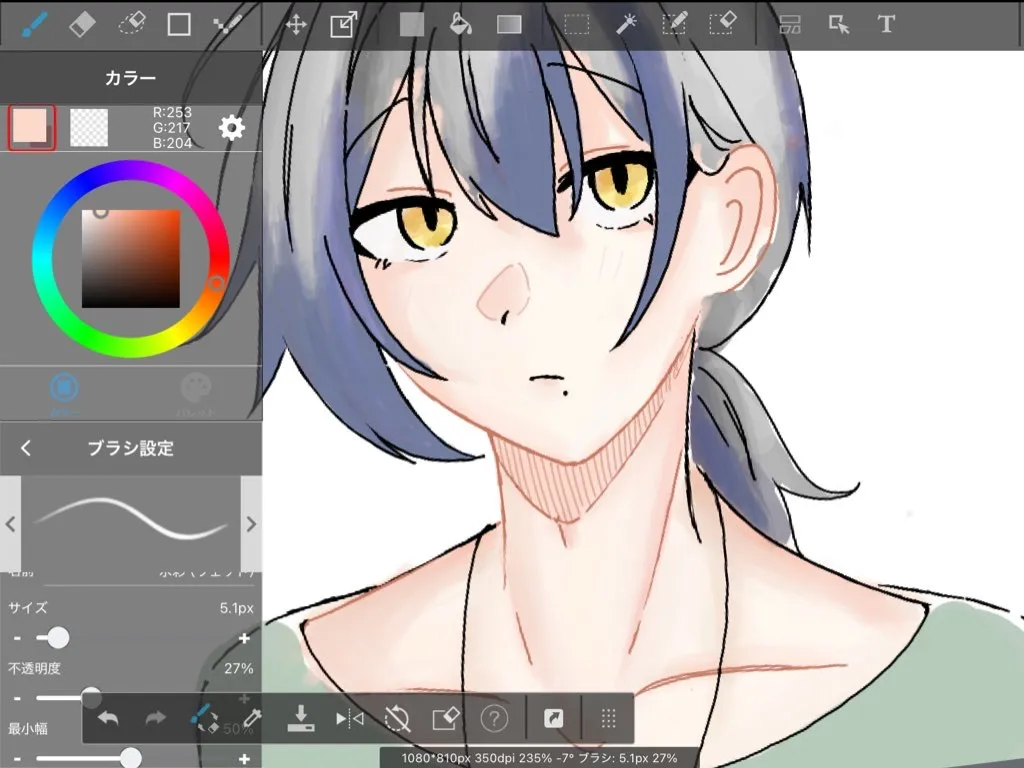Decrease opacity with minus button
Screen dimensions: 1024x768
[x=17, y=698]
